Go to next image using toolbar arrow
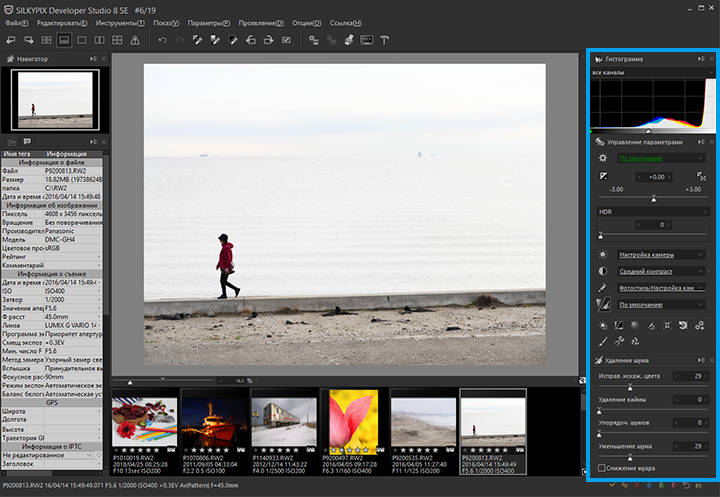Screen dimensions: 720x497 tap(29, 40)
